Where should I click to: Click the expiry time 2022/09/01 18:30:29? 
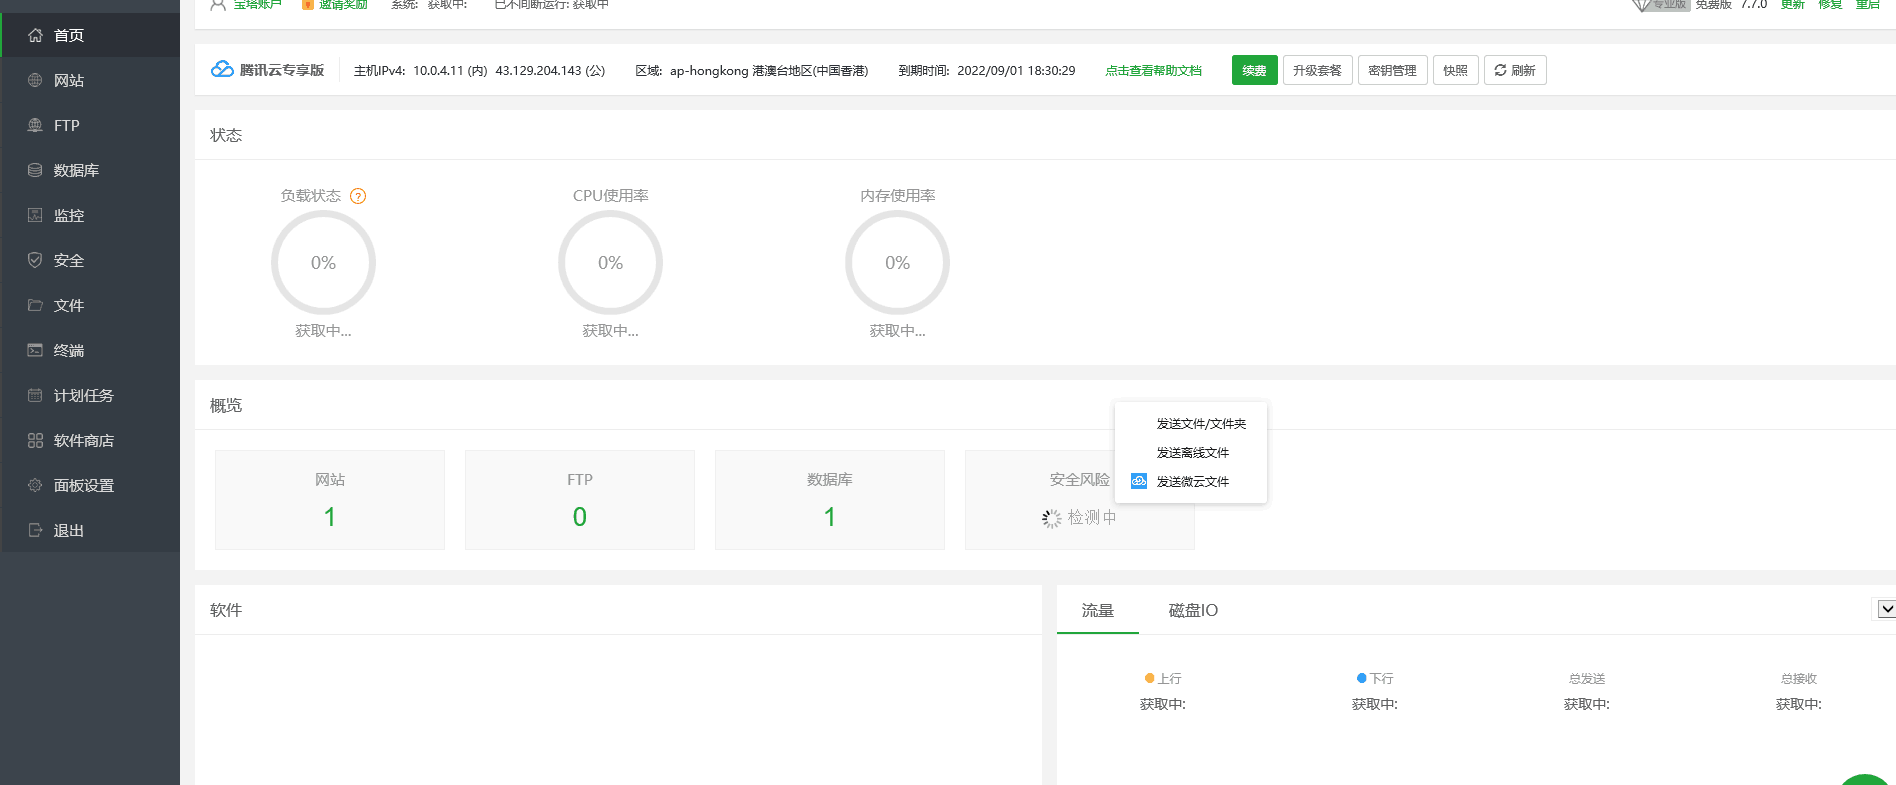(x=1016, y=70)
